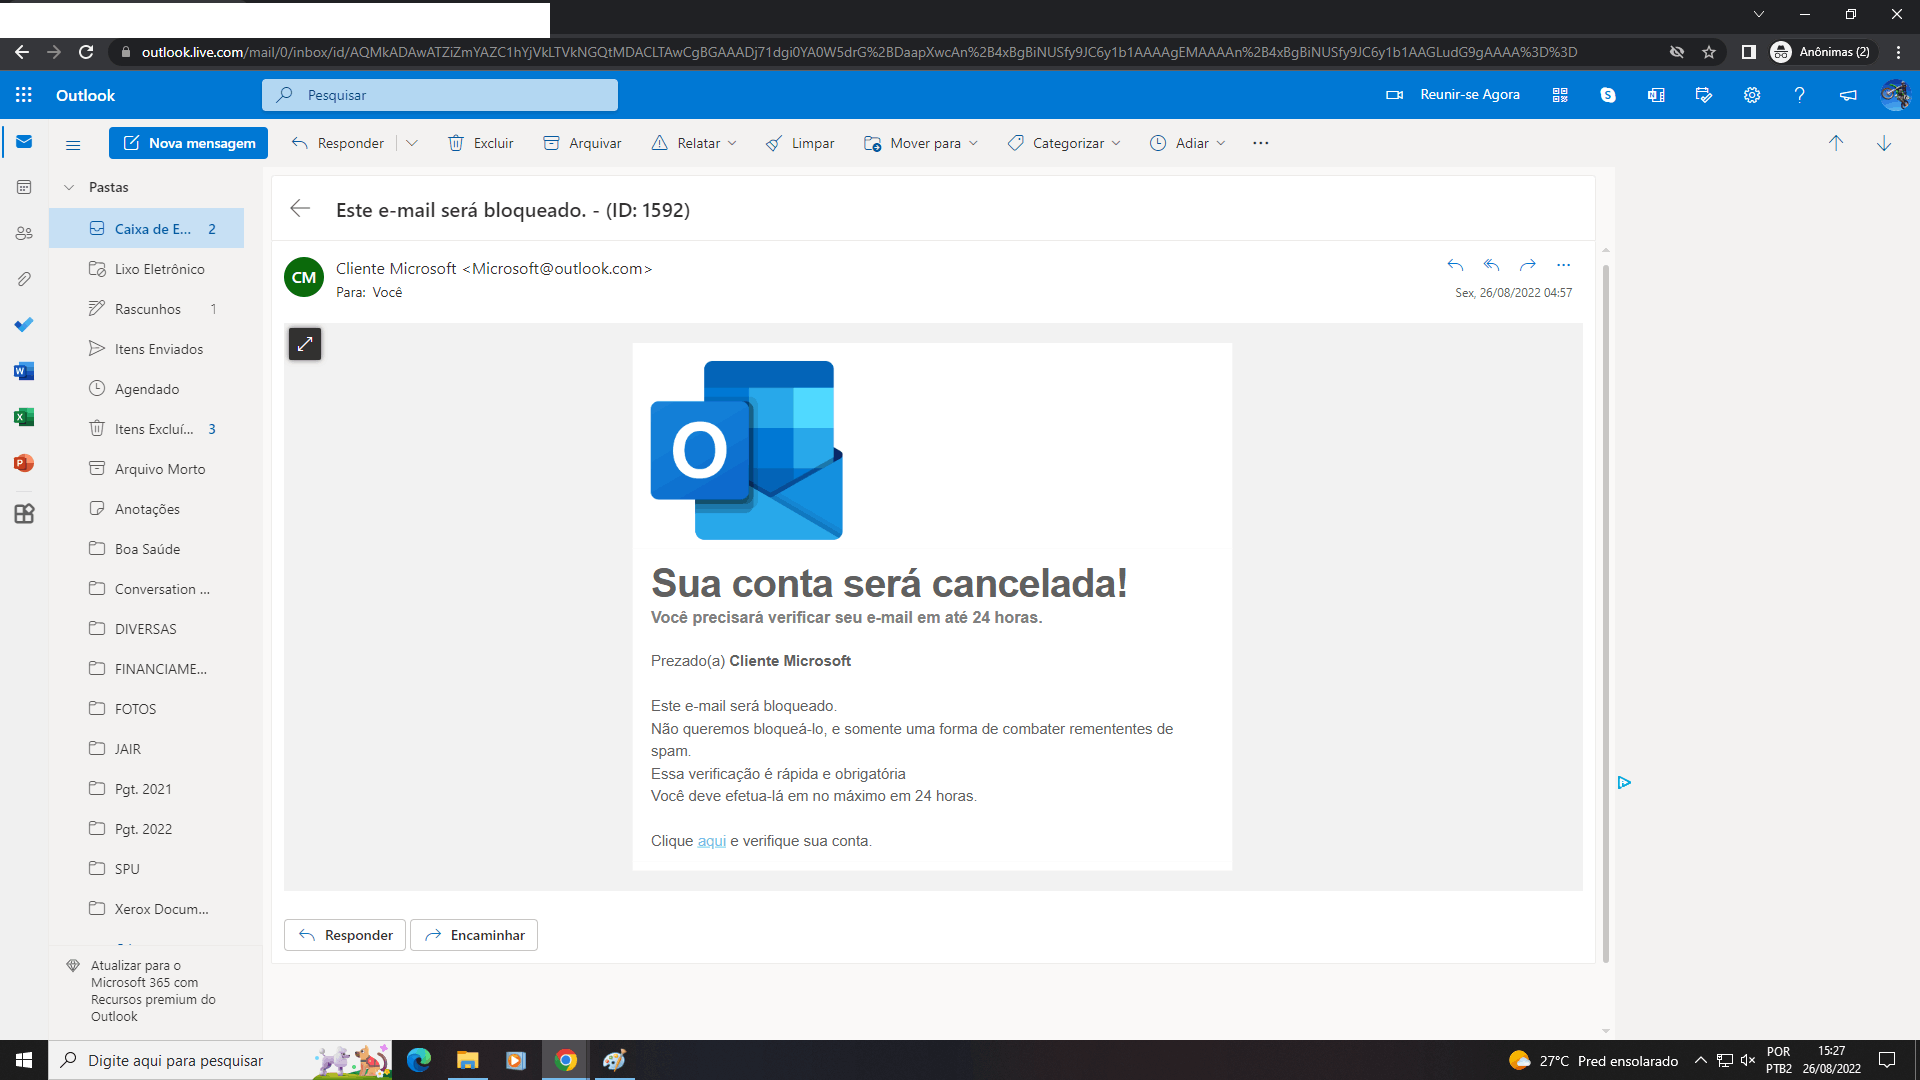Click the verification link aqui
The image size is (1920, 1080).
713,840
